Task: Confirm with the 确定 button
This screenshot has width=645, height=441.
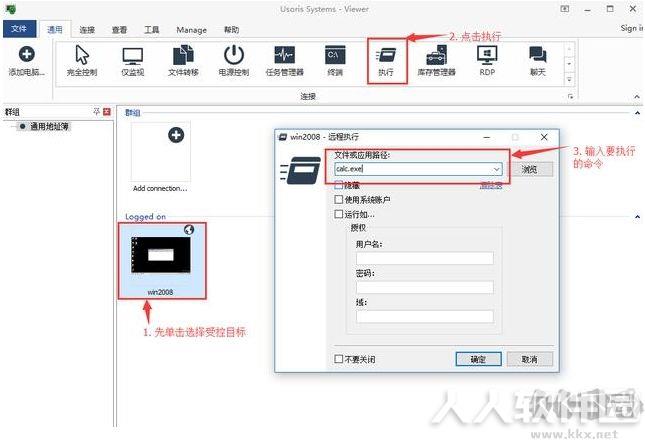Action: (x=478, y=359)
